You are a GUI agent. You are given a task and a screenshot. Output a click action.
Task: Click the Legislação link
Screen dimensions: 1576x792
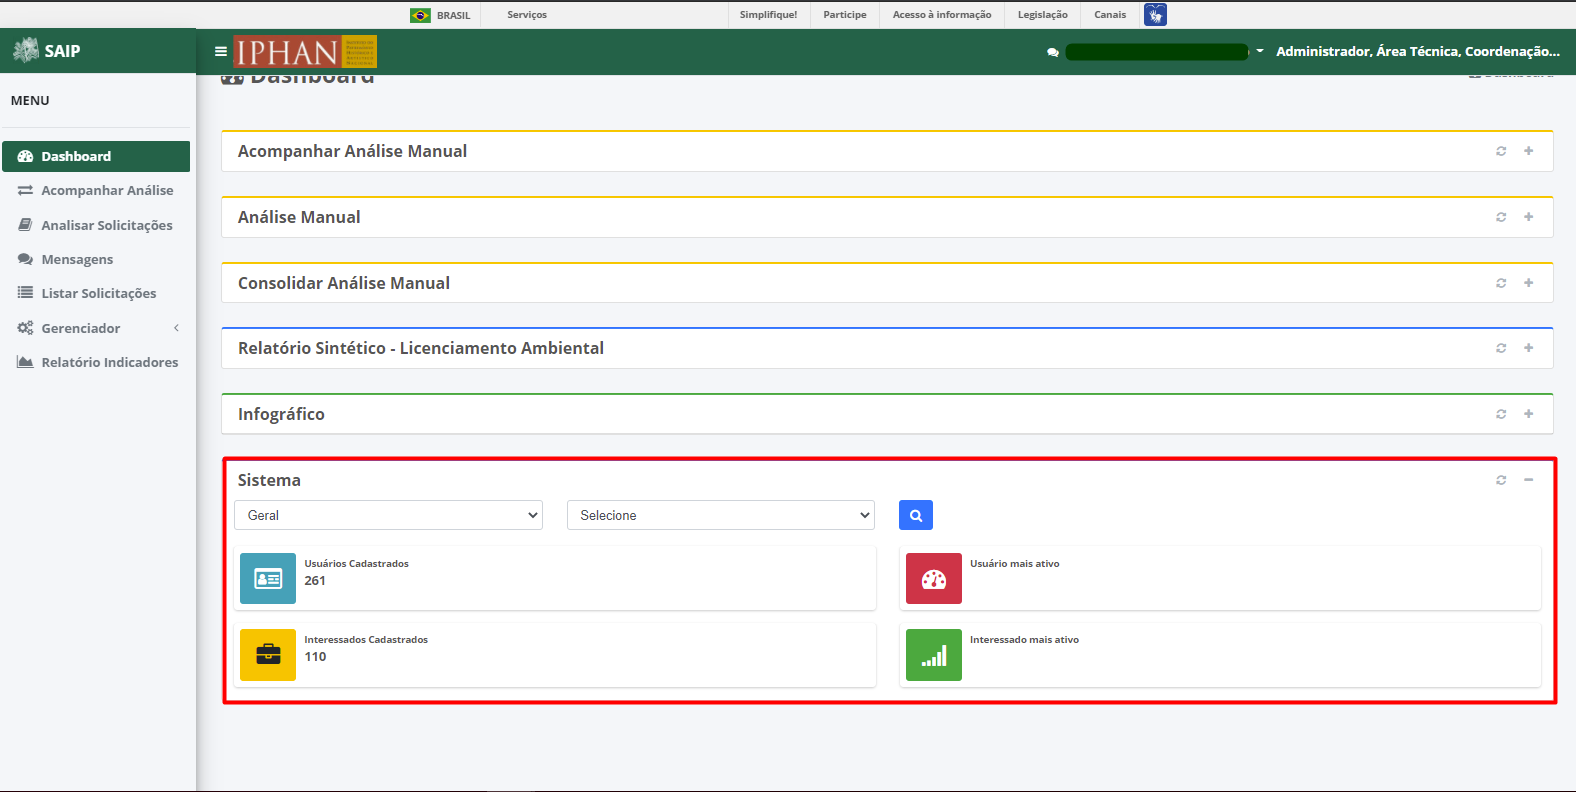[1043, 15]
